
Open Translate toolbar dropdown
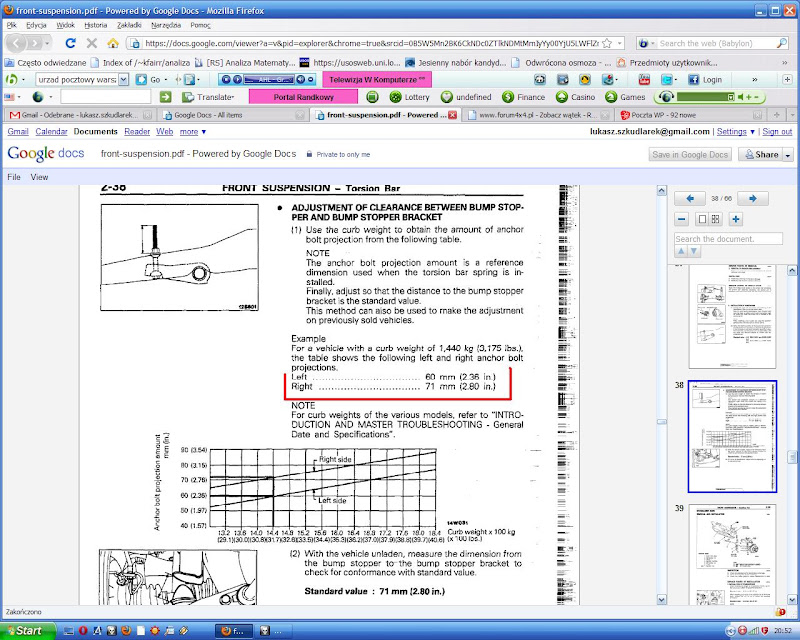coord(208,97)
